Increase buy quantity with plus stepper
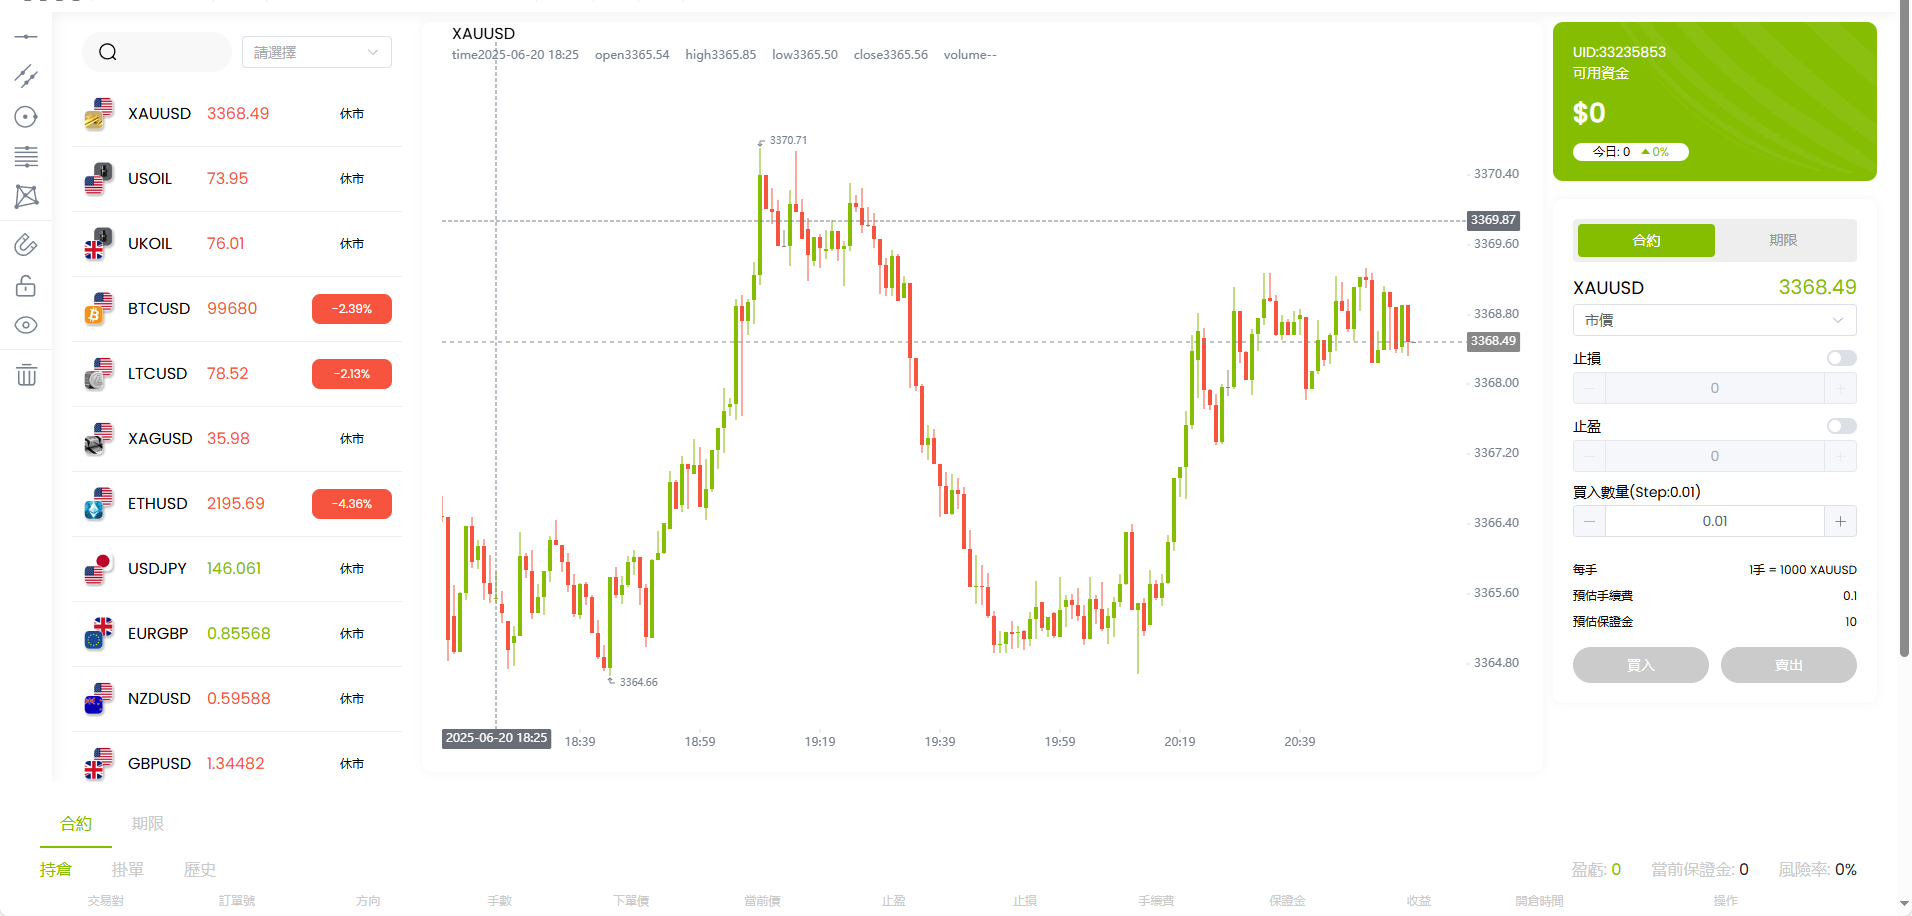The width and height of the screenshot is (1912, 916). tap(1840, 521)
